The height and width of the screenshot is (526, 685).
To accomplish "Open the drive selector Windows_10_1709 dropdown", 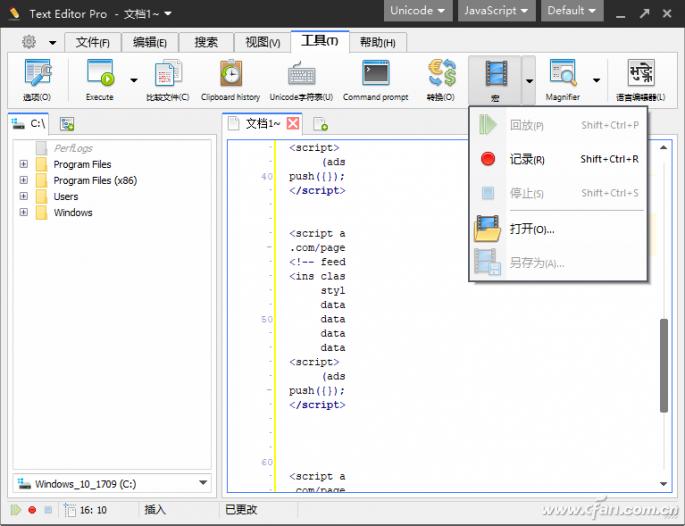I will [112, 484].
